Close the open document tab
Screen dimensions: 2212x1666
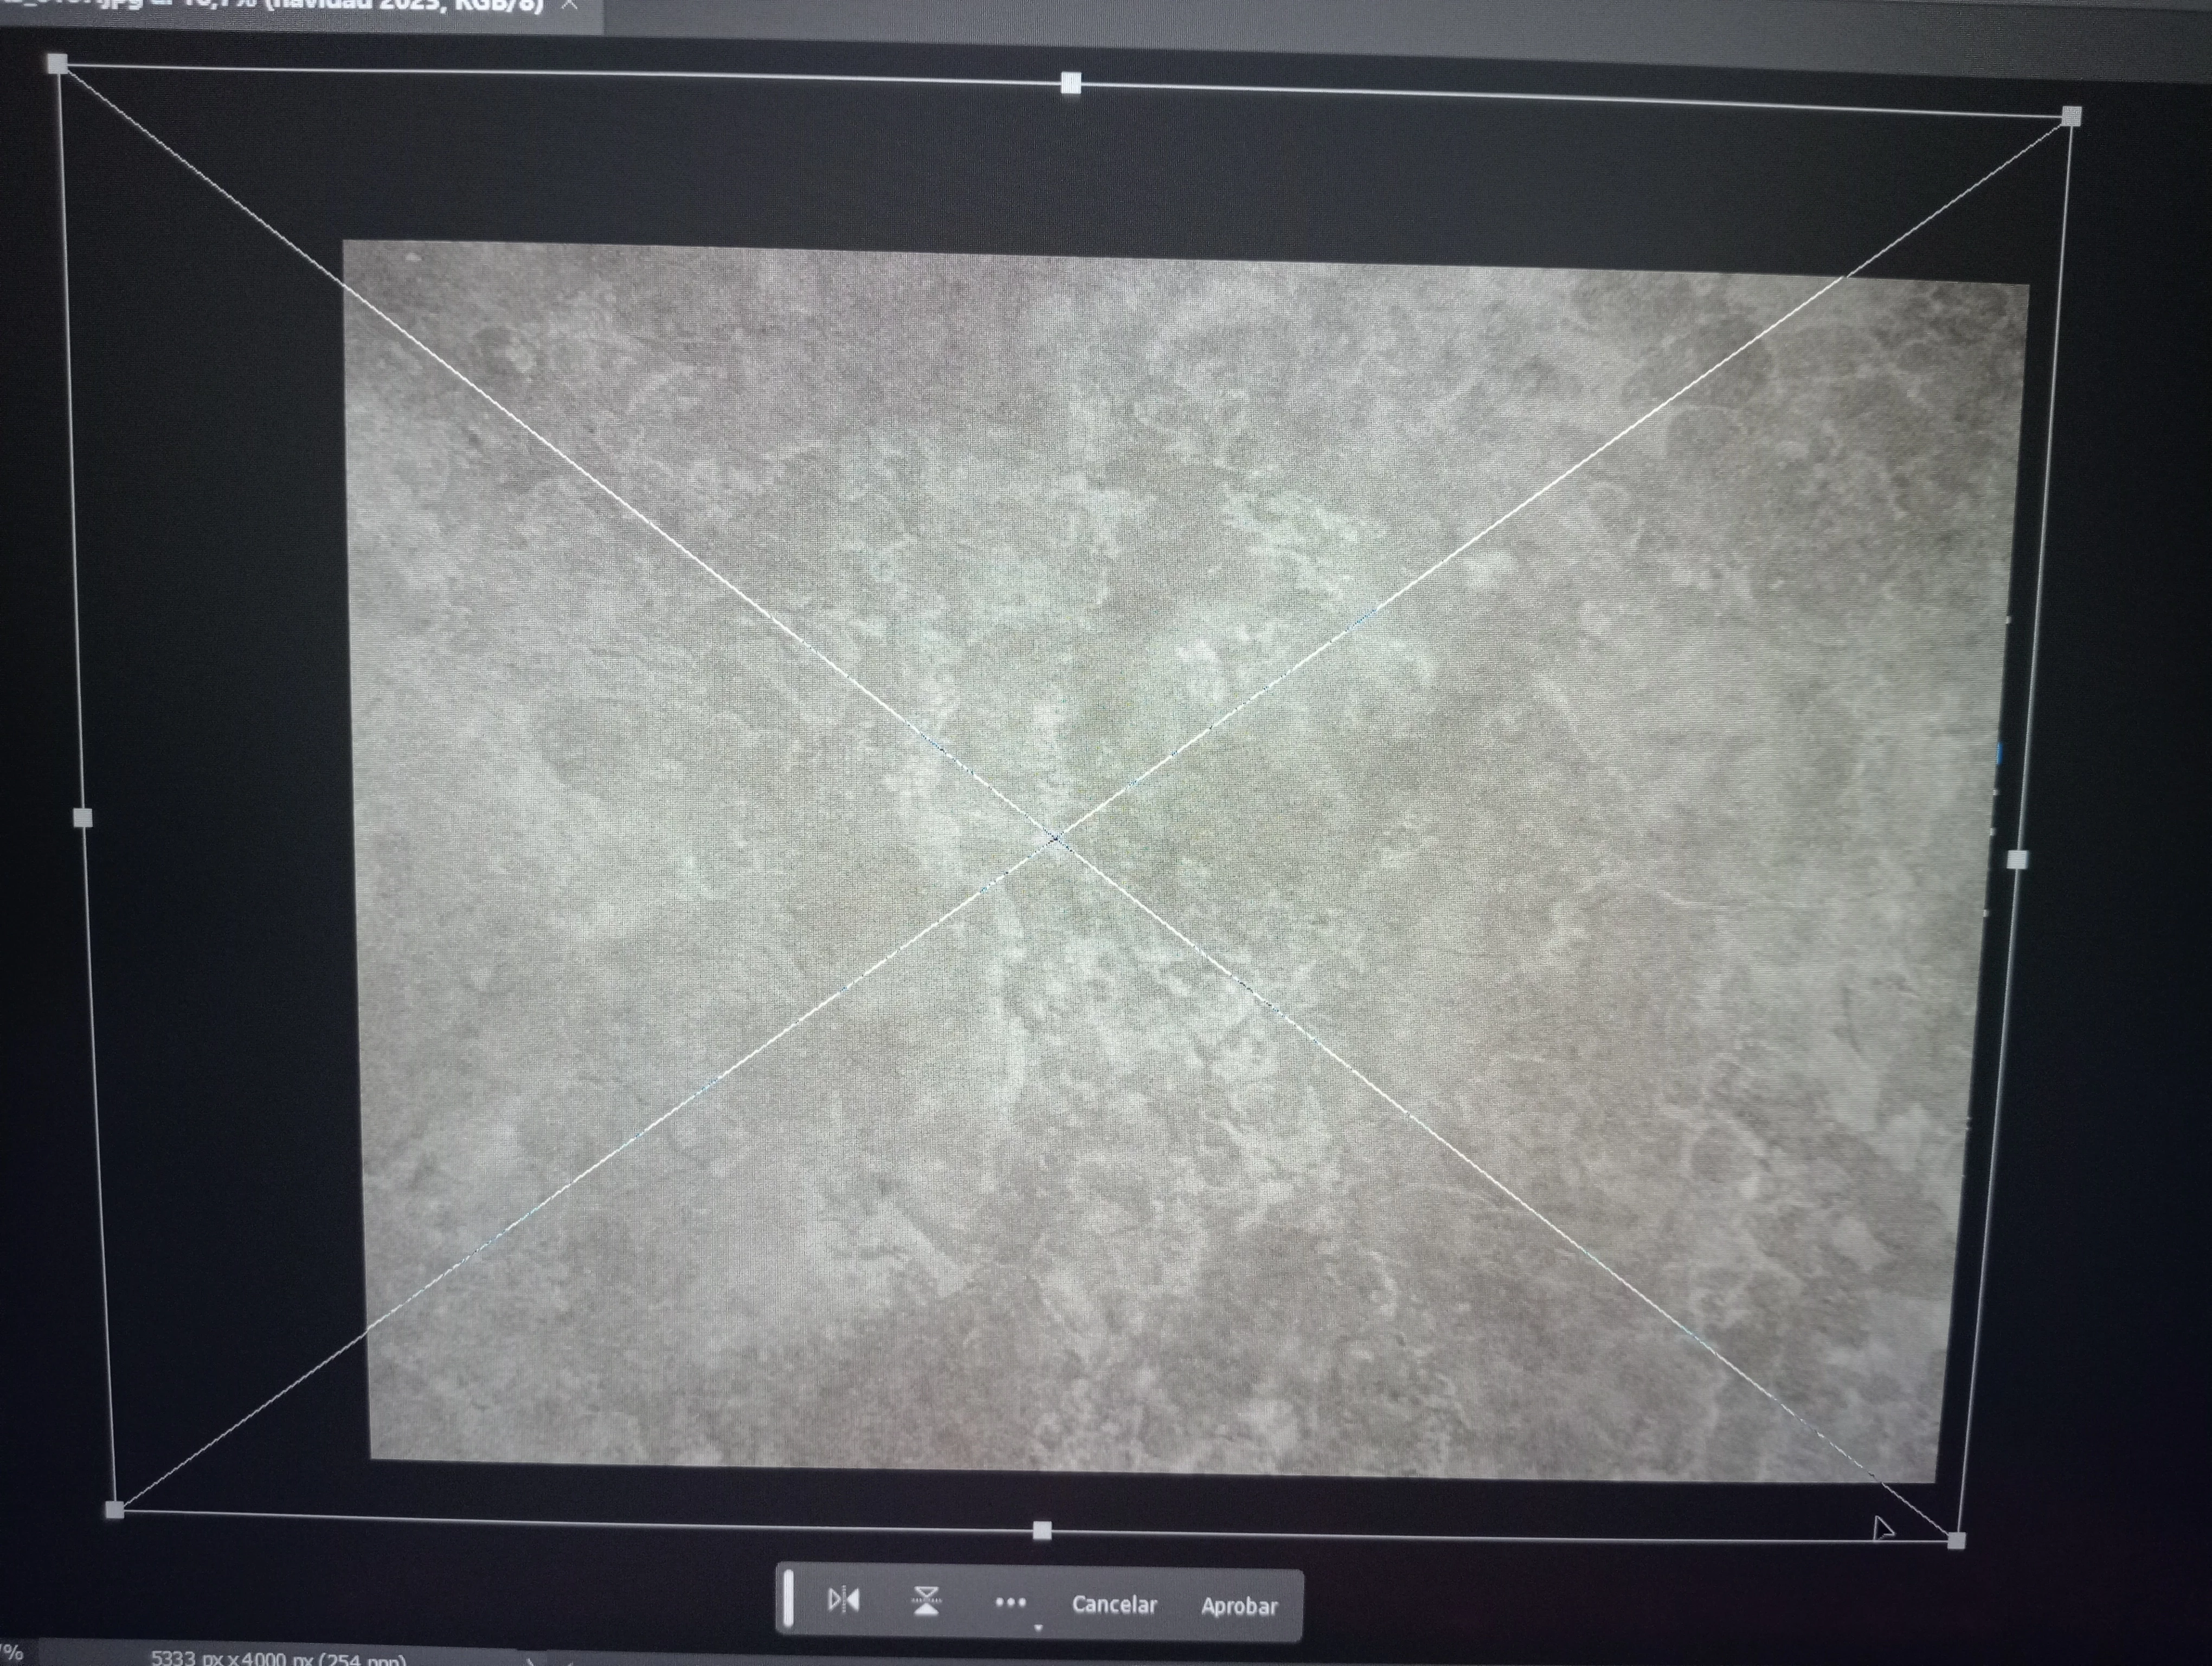click(x=570, y=5)
